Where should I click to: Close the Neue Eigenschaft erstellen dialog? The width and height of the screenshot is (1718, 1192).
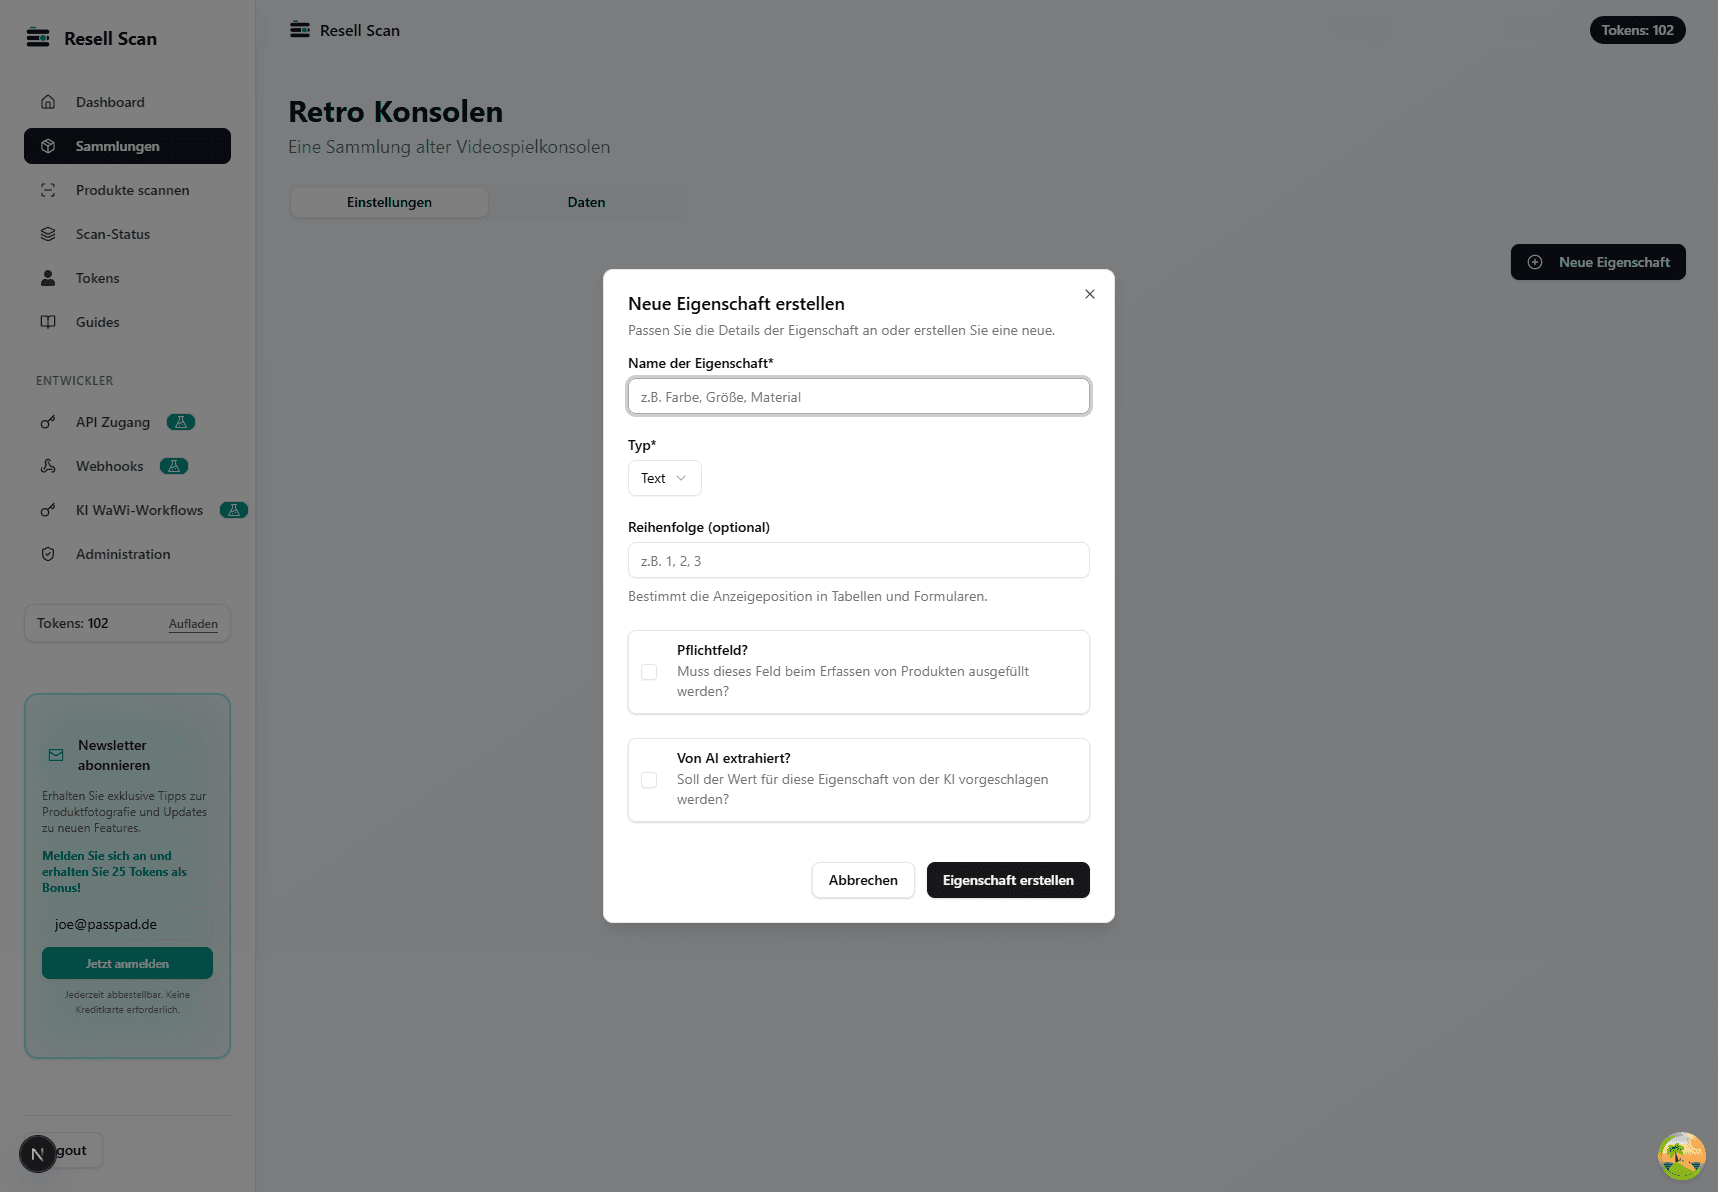(x=1090, y=294)
